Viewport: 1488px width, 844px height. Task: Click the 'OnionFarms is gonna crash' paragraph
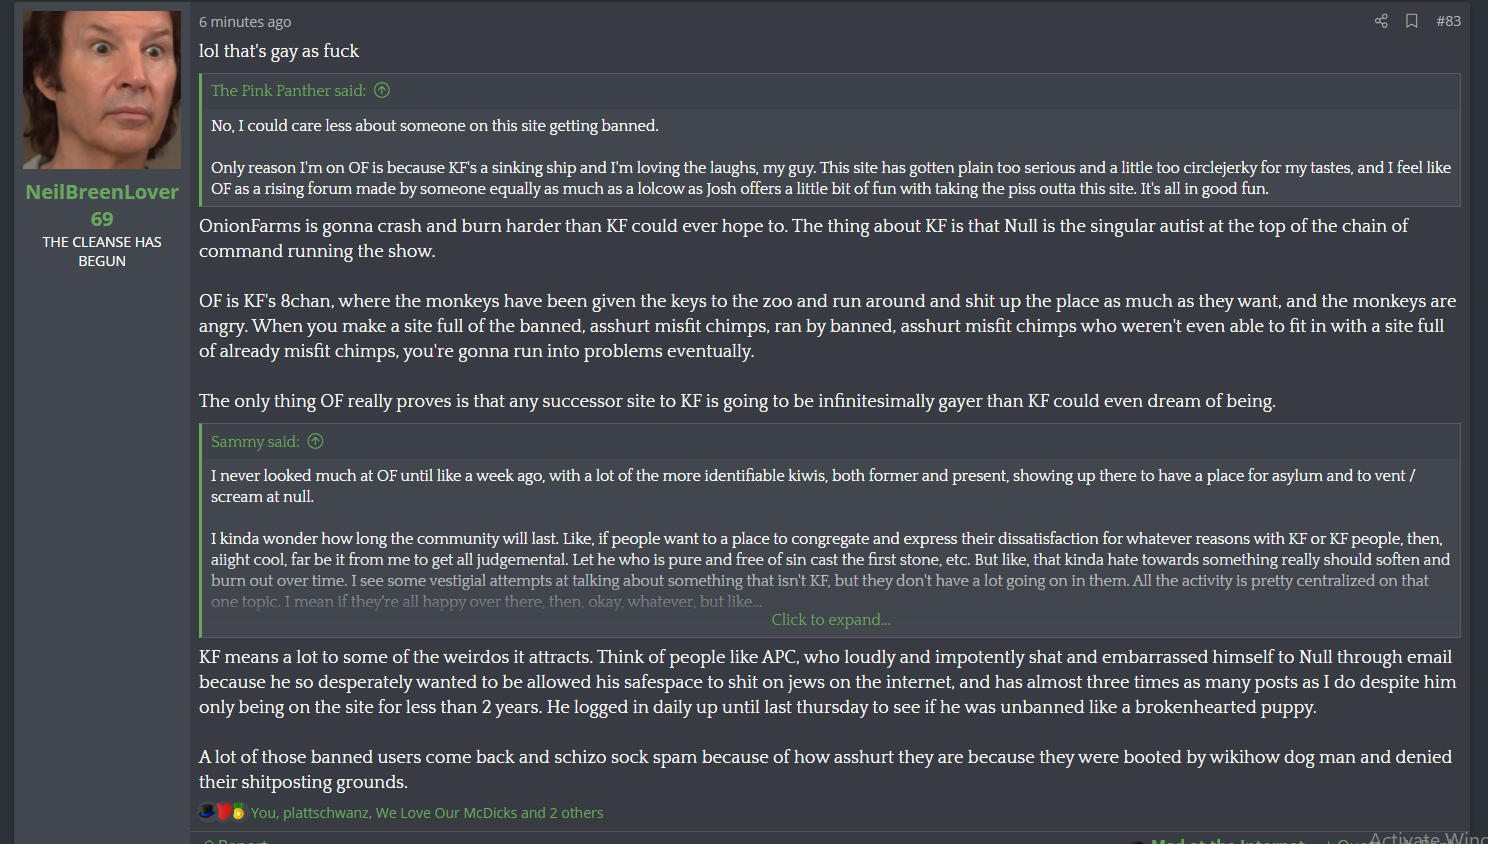(800, 238)
